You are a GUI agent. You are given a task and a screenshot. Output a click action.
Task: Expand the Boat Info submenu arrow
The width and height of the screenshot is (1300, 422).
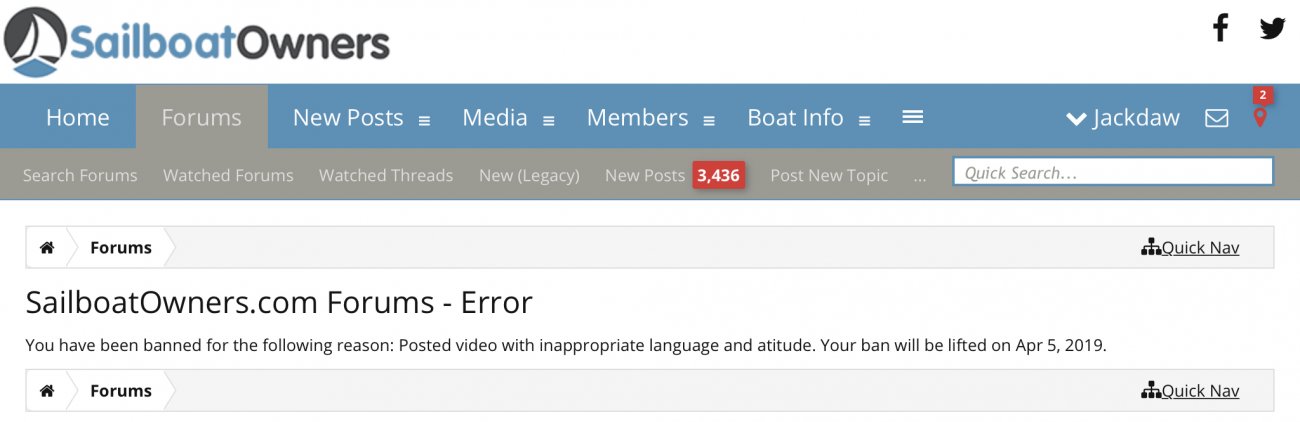[x=864, y=120]
